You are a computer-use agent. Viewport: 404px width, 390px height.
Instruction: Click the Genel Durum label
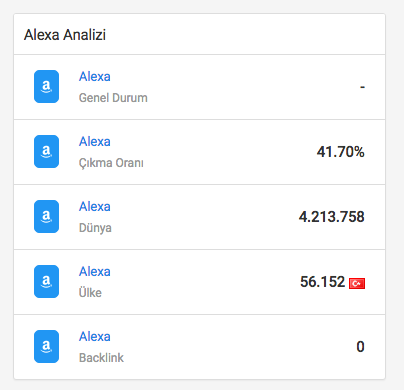tap(113, 98)
